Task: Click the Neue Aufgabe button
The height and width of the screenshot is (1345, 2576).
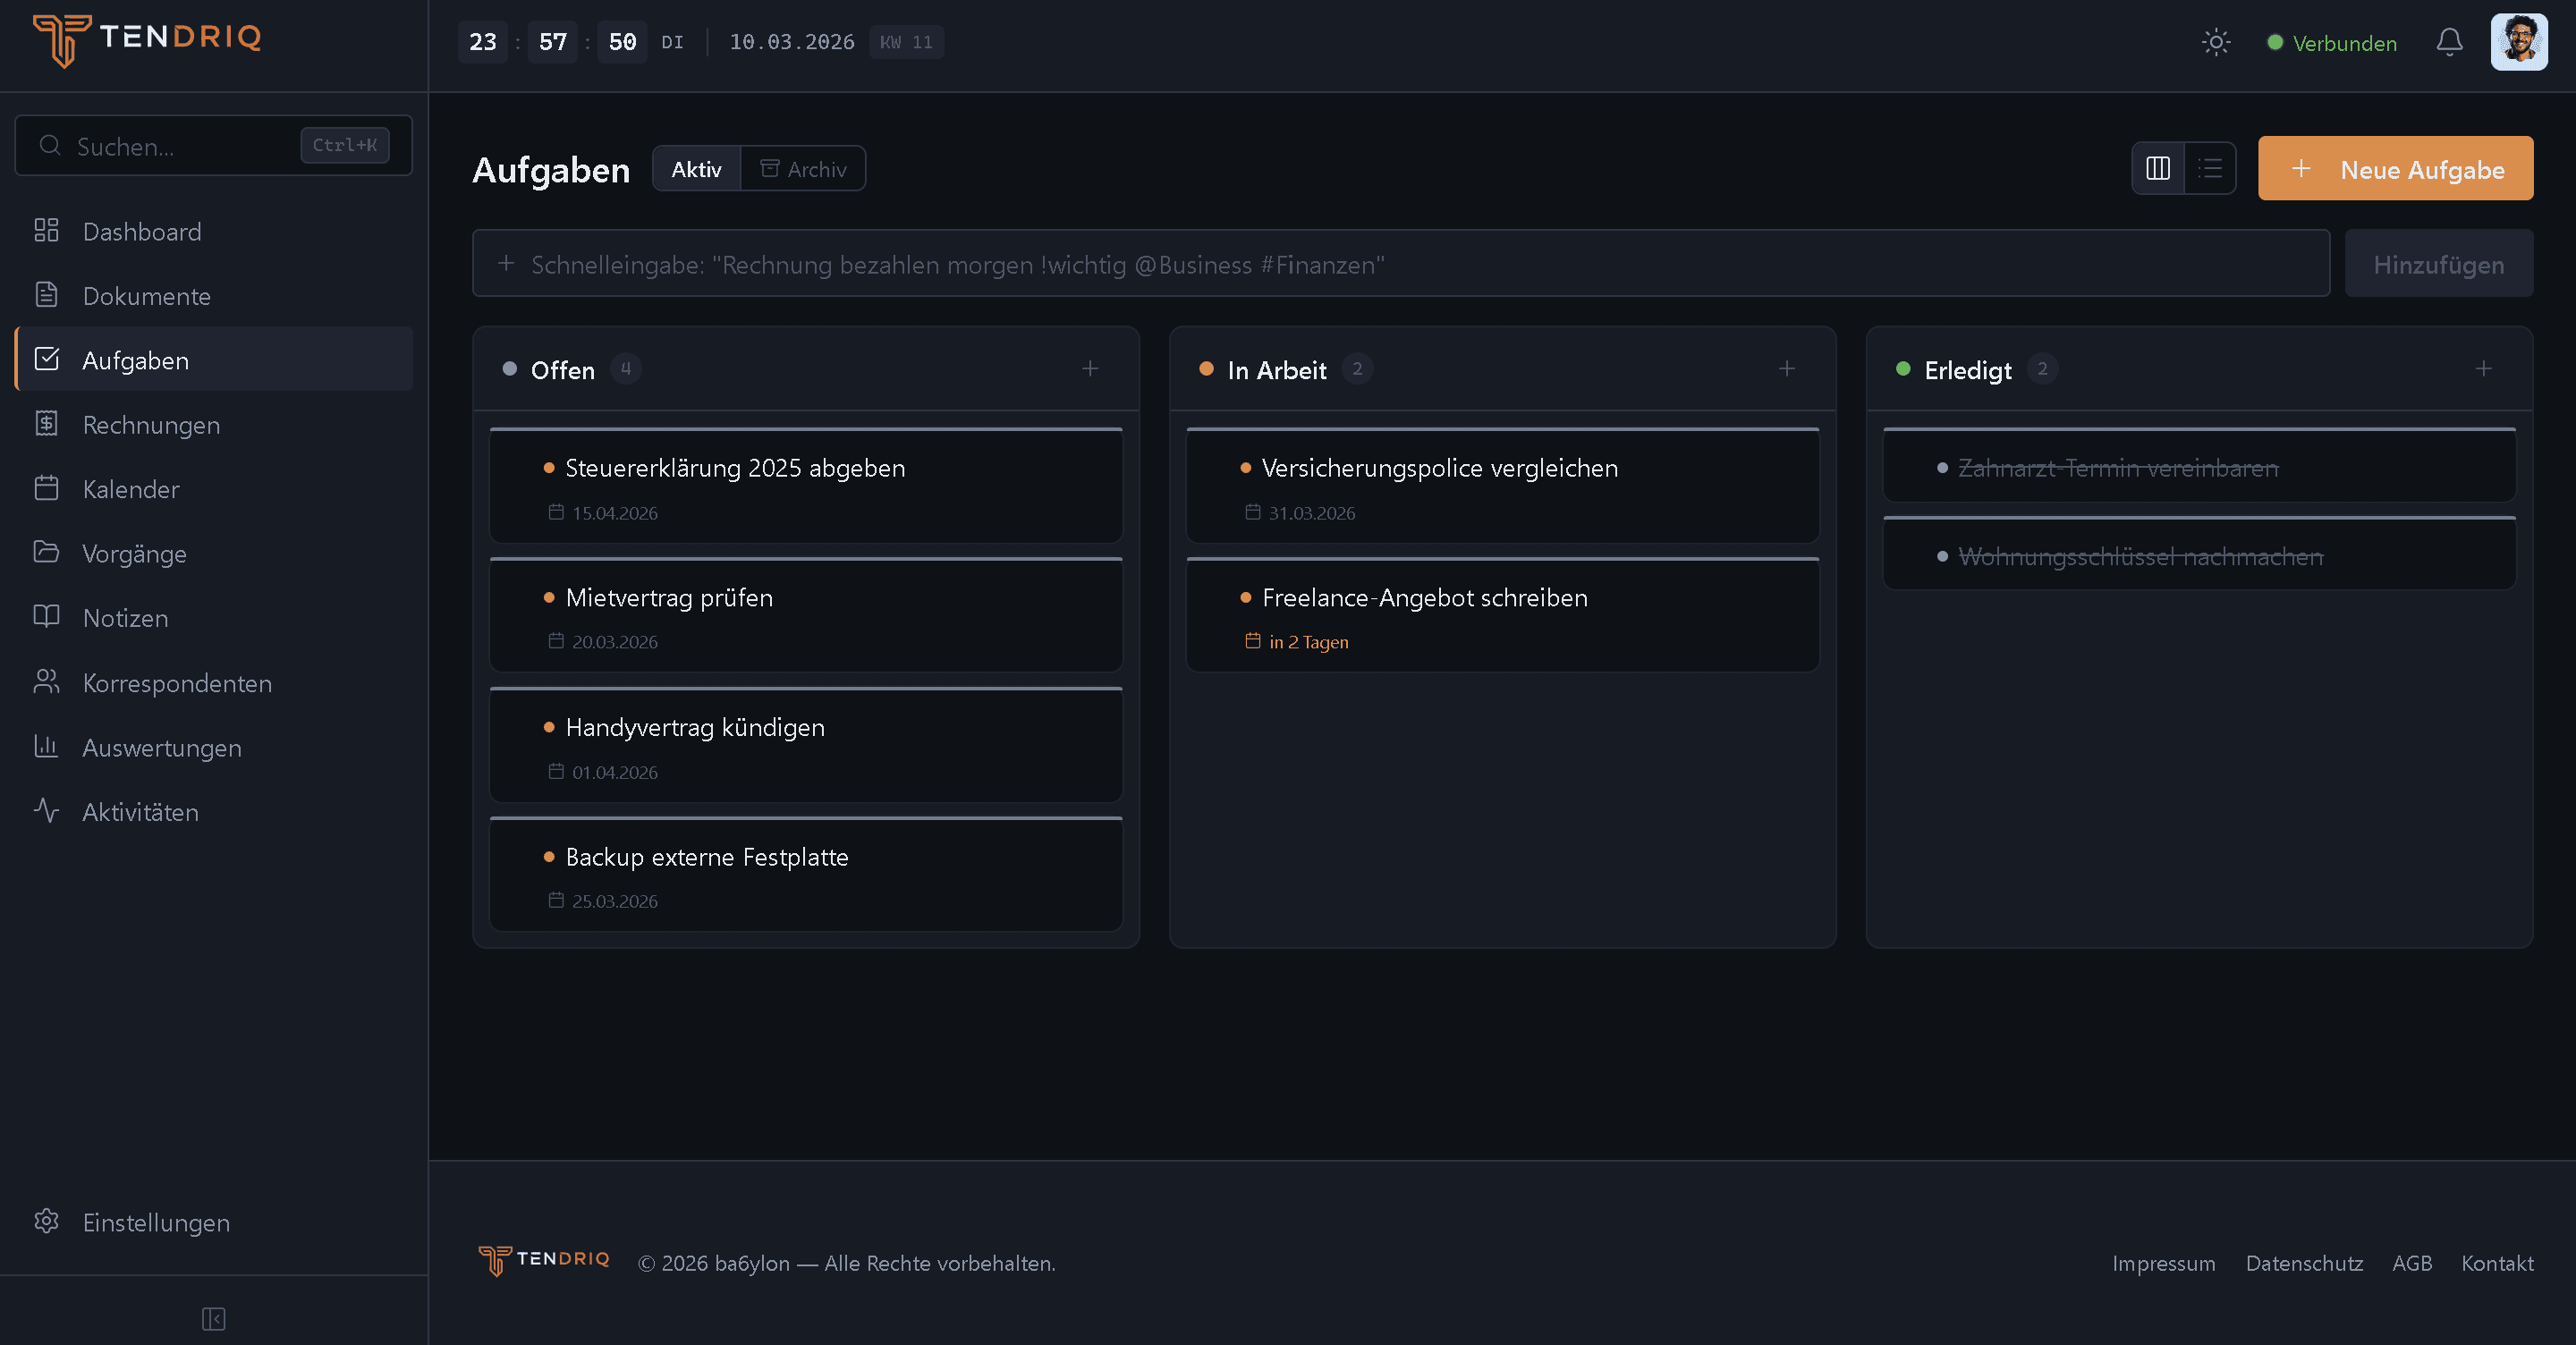Action: (x=2395, y=169)
